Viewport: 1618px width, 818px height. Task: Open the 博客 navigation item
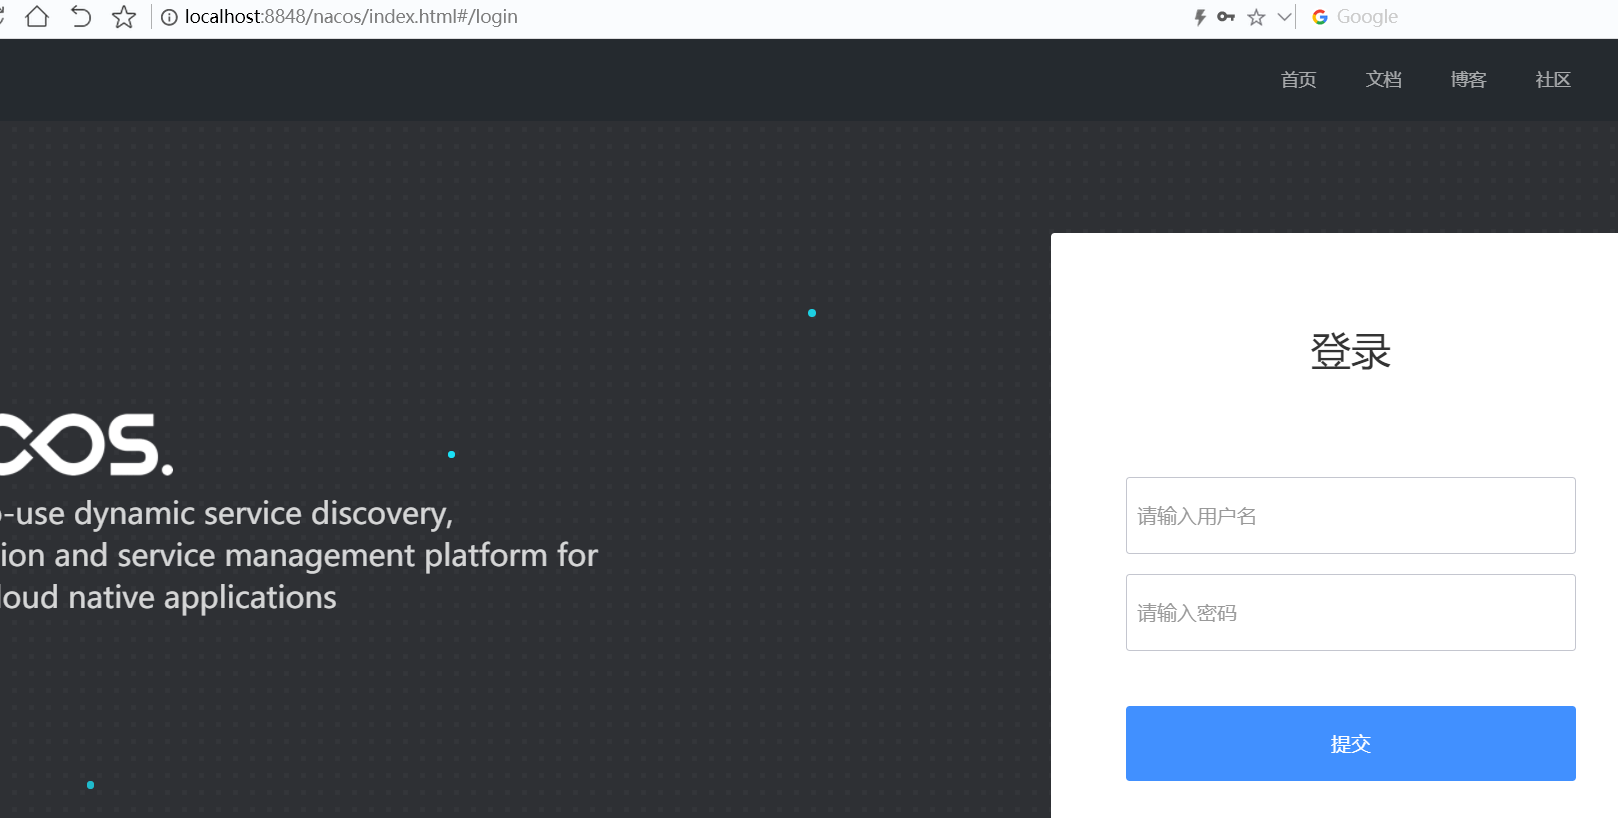(x=1469, y=80)
